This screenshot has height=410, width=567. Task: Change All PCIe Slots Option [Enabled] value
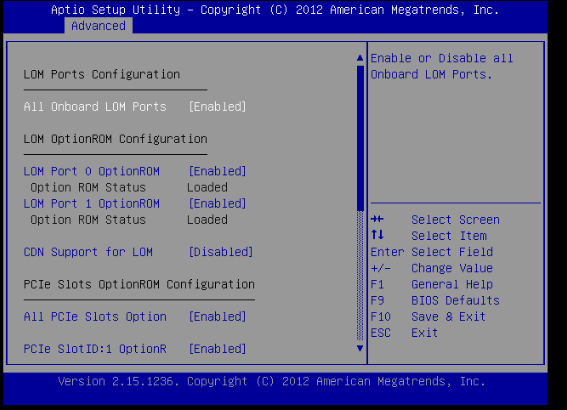217,317
